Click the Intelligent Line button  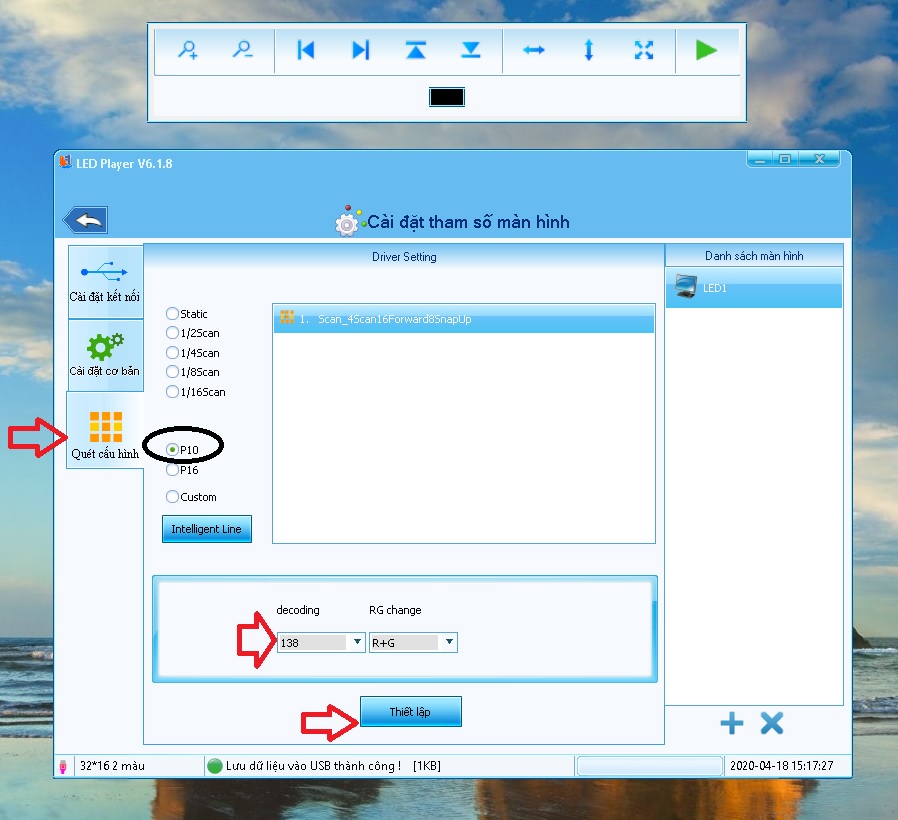[207, 529]
